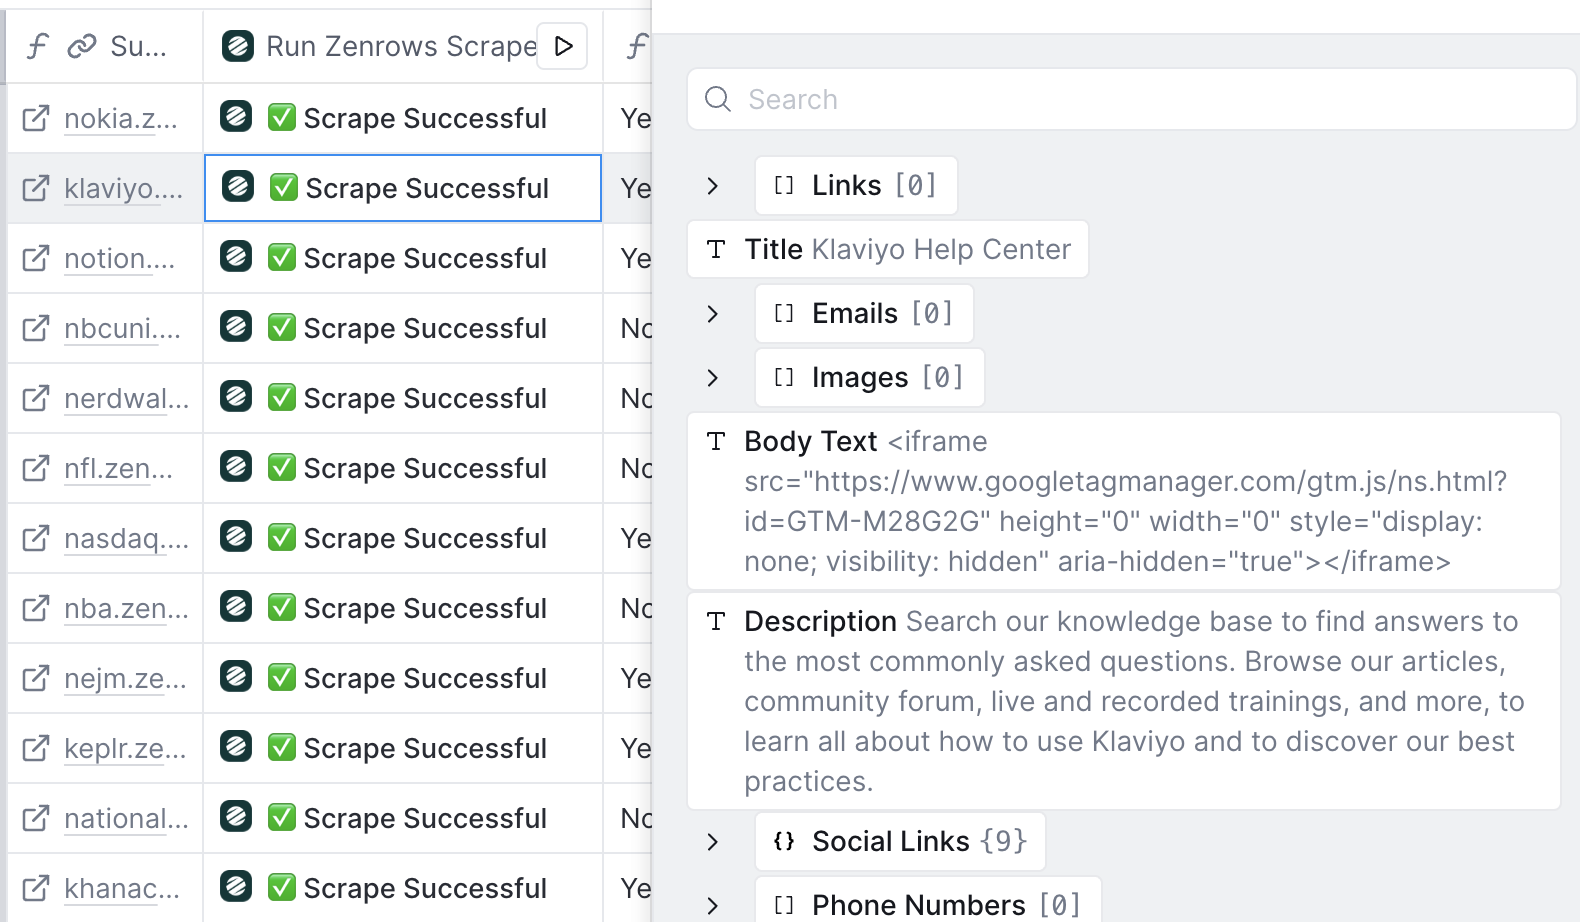Select Scrape Successful cell in nba.zen row
Viewport: 1580px width, 922px height.
pyautogui.click(x=403, y=608)
